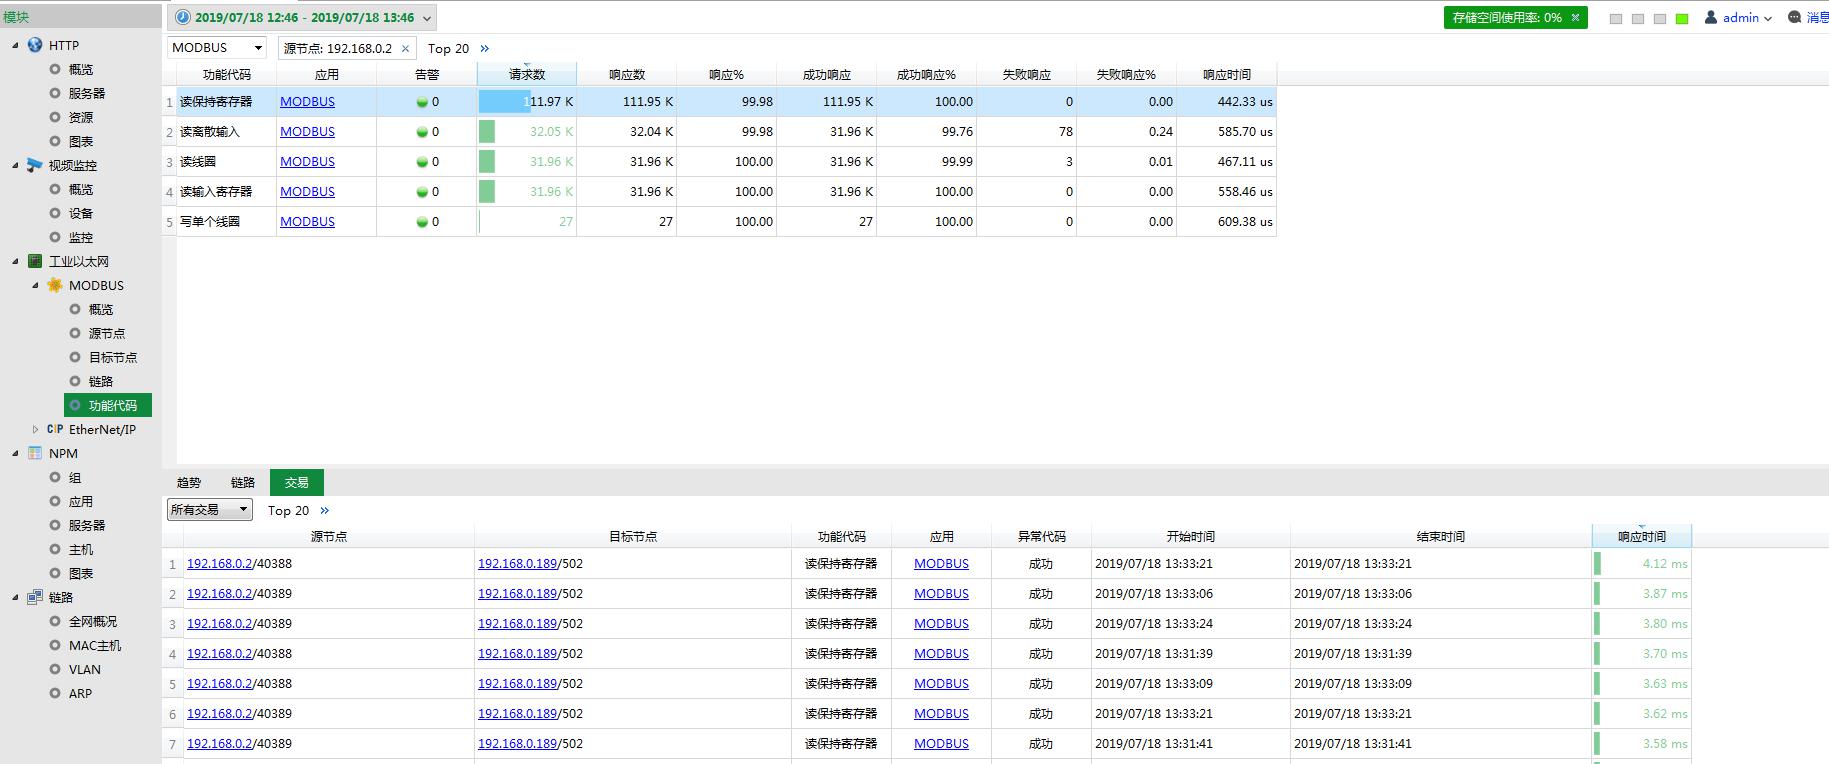Click bullet icon beside 目标节点
The height and width of the screenshot is (764, 1829).
click(75, 357)
